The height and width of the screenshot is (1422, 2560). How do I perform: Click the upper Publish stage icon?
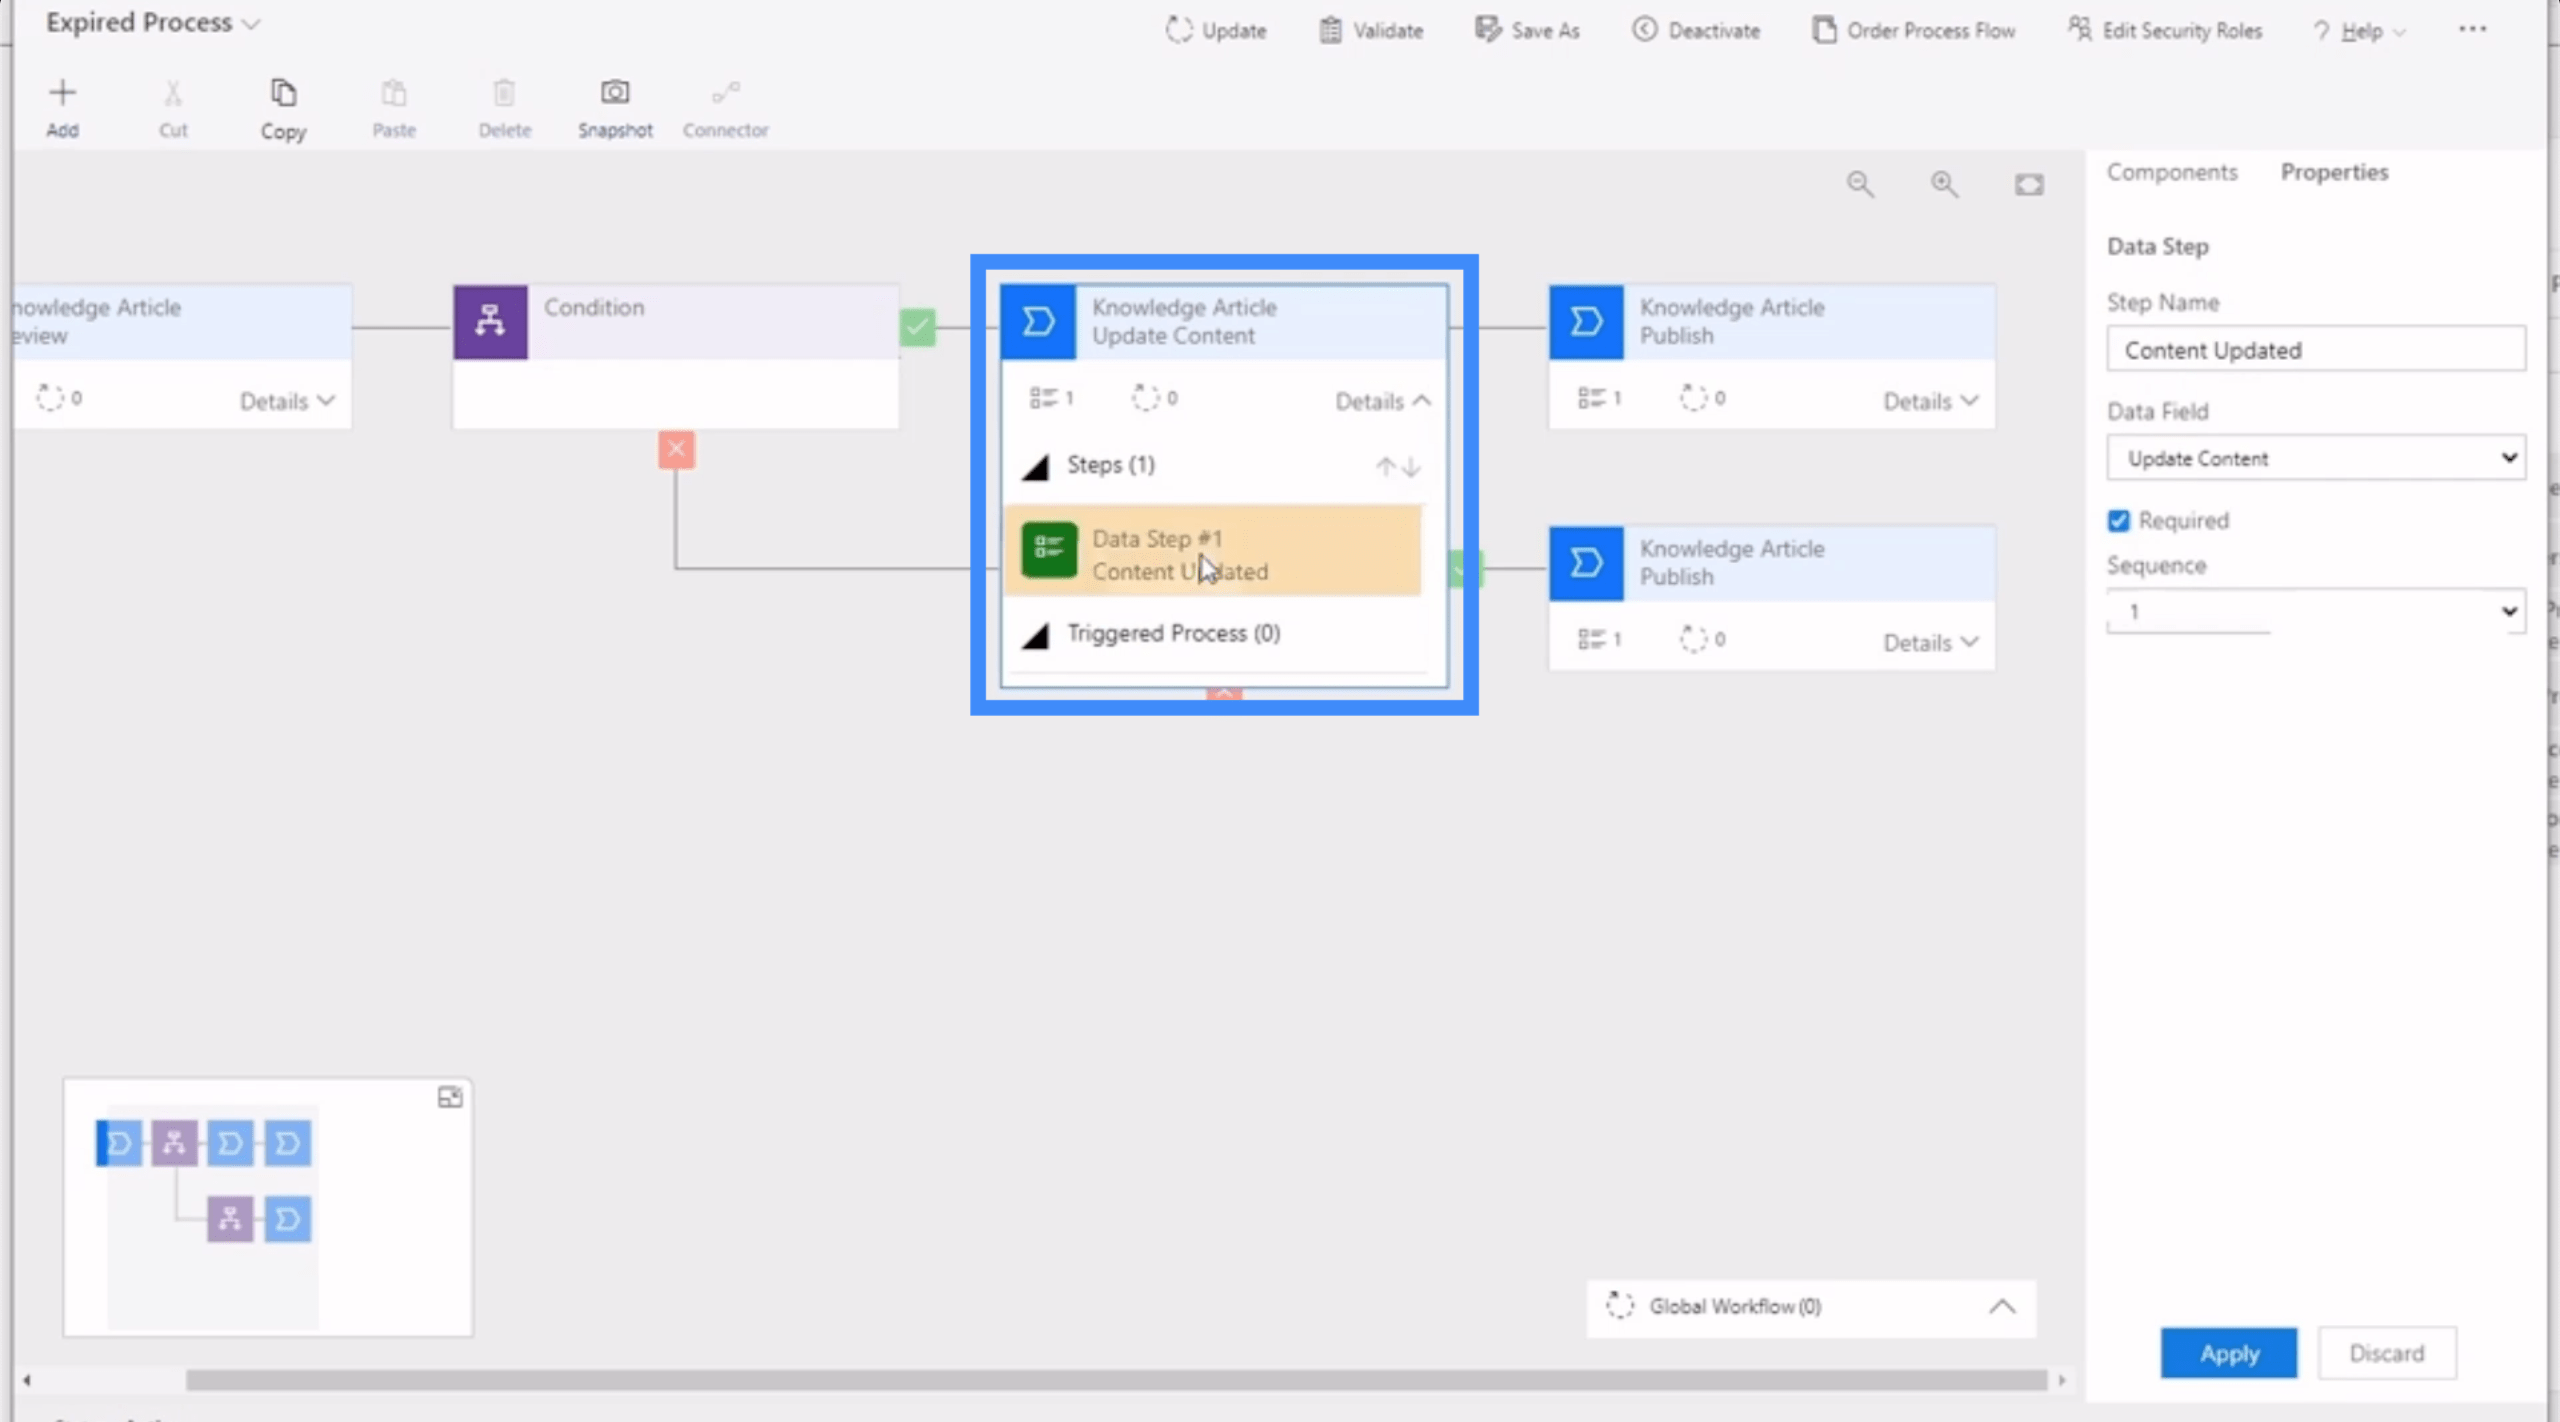(x=1586, y=322)
